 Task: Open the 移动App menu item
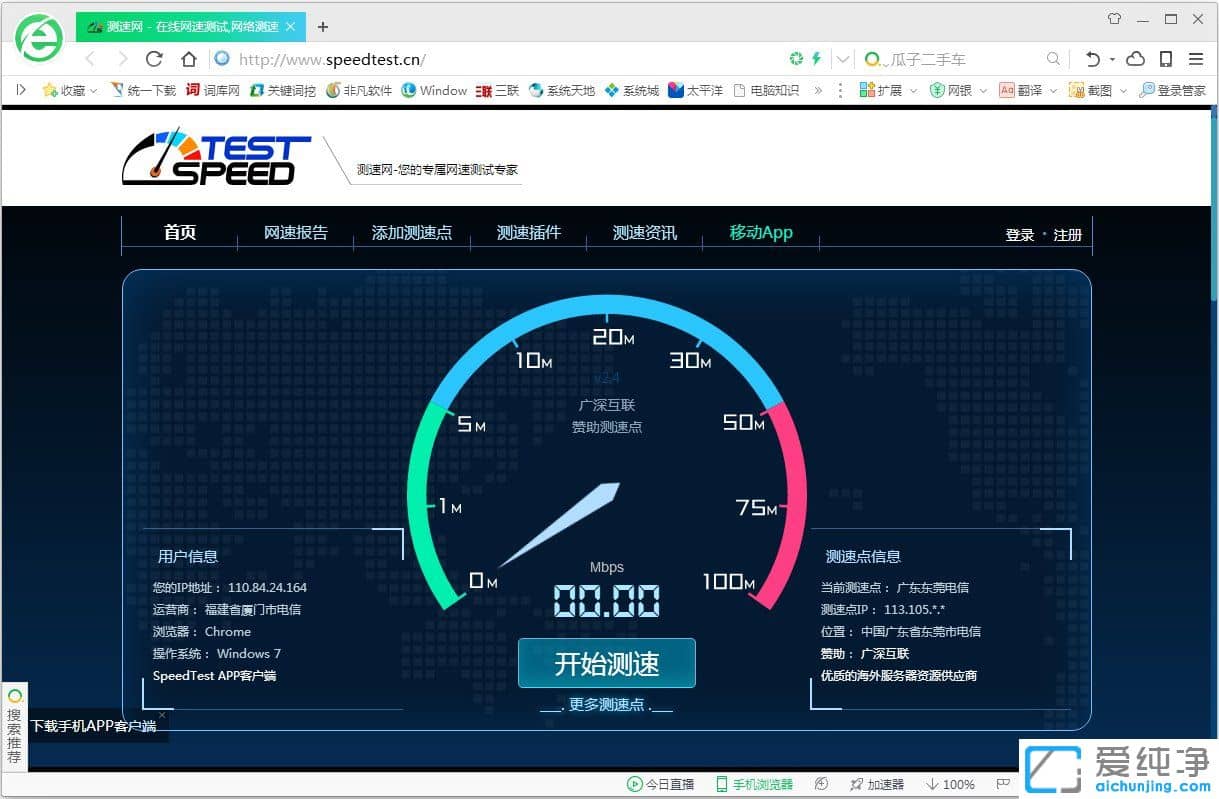point(761,232)
